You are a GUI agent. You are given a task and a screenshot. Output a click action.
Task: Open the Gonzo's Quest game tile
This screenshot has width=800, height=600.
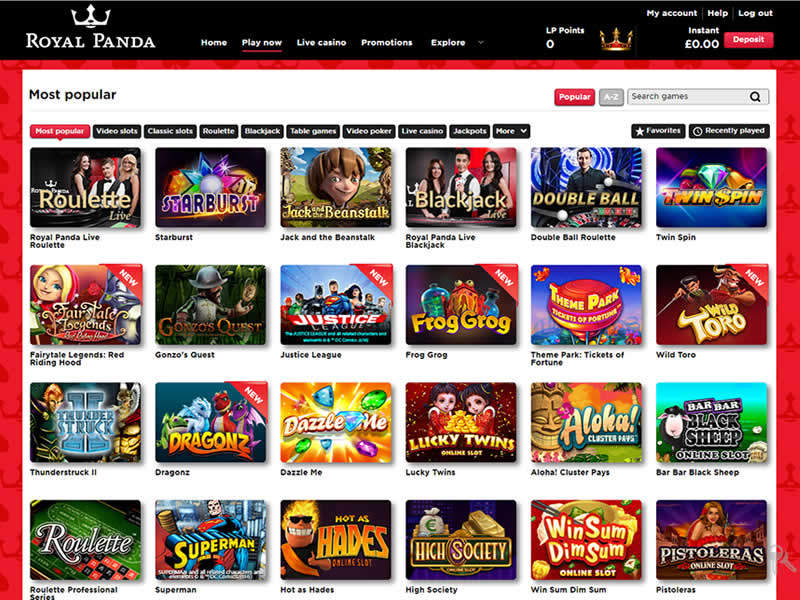tap(211, 305)
